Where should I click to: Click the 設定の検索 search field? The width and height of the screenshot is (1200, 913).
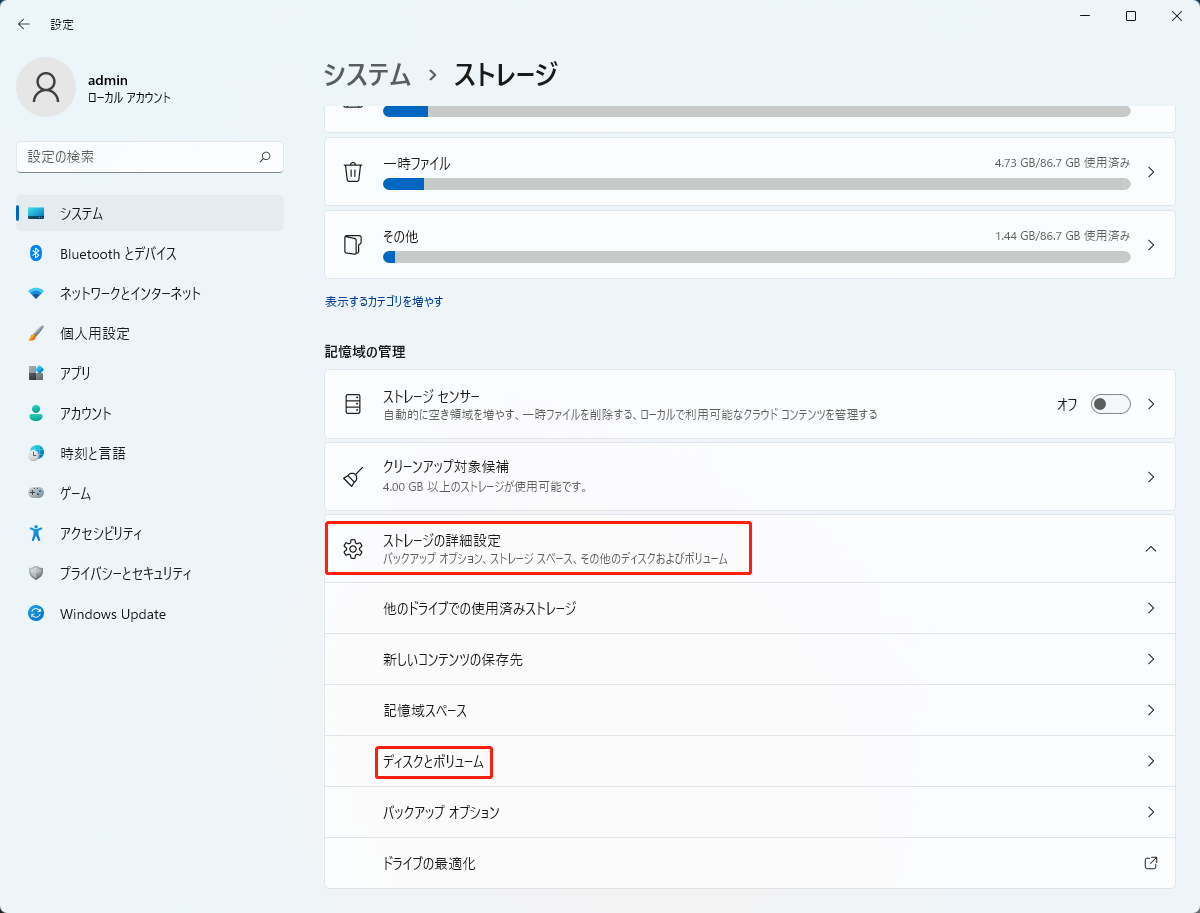click(150, 157)
